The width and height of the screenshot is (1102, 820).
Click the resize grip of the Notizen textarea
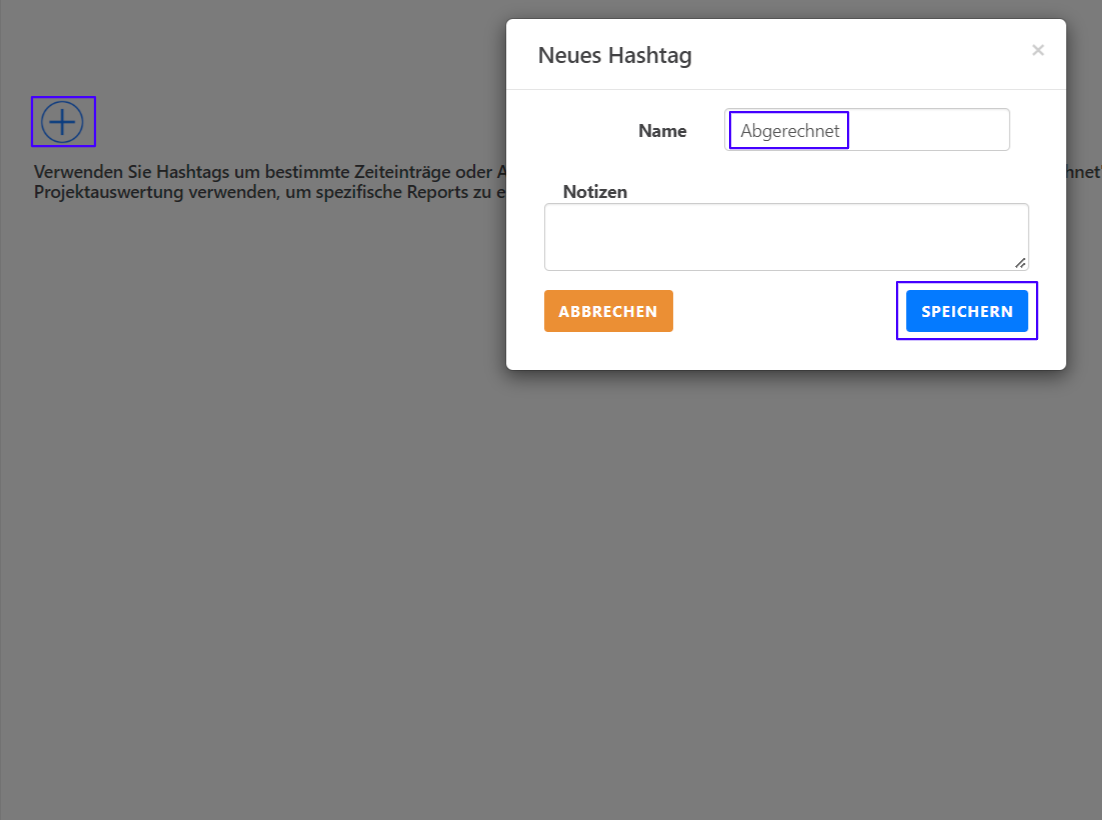(1019, 262)
